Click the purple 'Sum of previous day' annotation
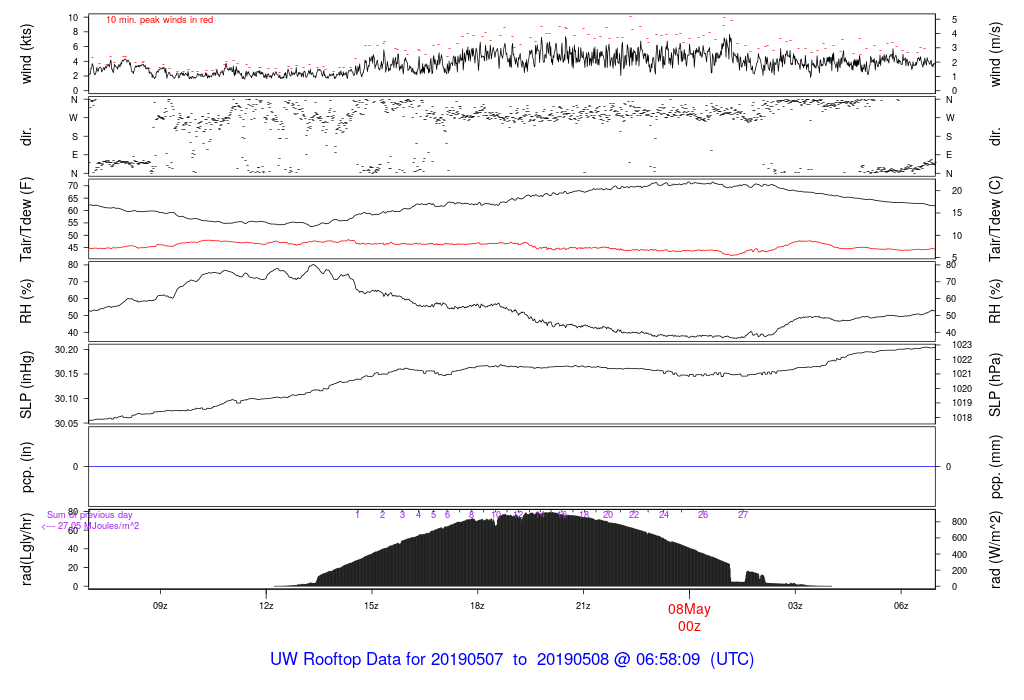1024x700 pixels. pyautogui.click(x=90, y=515)
